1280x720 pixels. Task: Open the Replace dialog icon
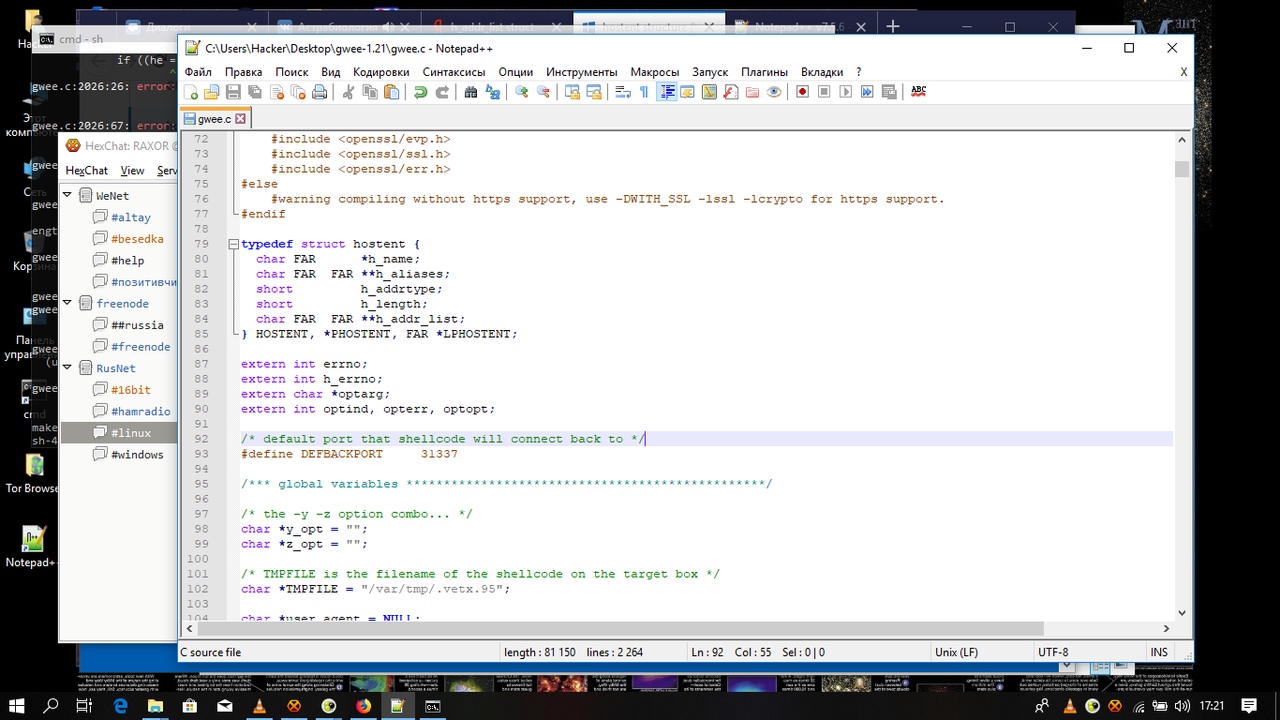point(493,92)
